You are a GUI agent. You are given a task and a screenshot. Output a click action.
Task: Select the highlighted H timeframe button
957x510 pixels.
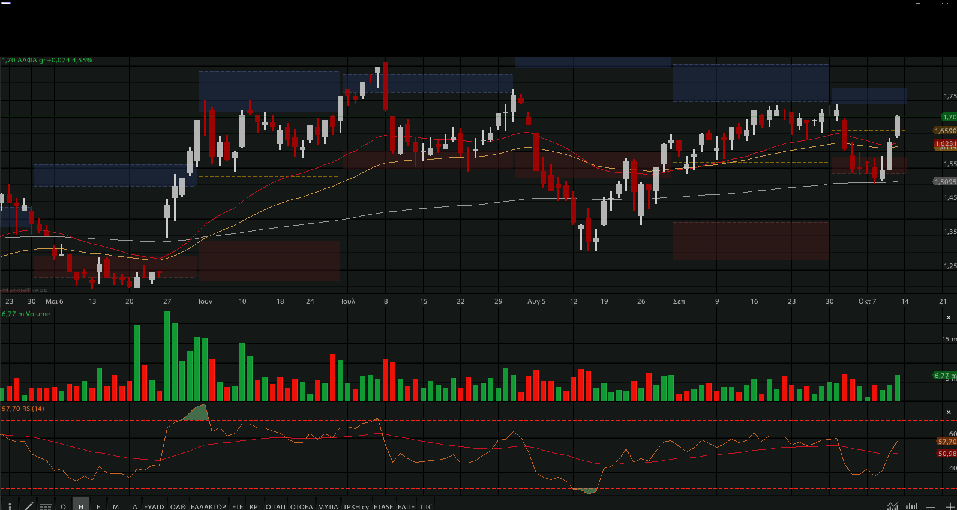[81, 505]
